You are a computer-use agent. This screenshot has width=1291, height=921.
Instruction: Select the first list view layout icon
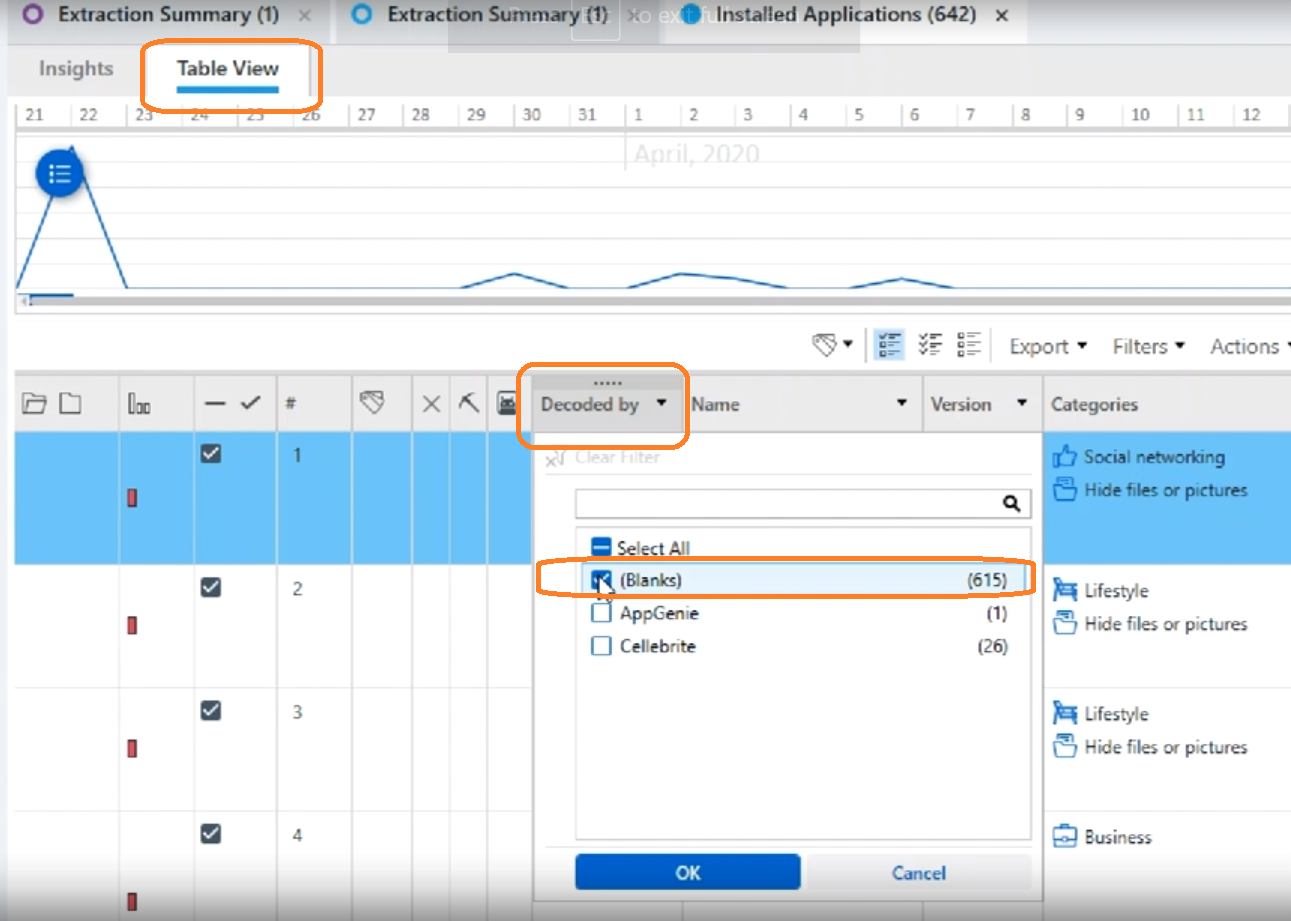tap(889, 344)
